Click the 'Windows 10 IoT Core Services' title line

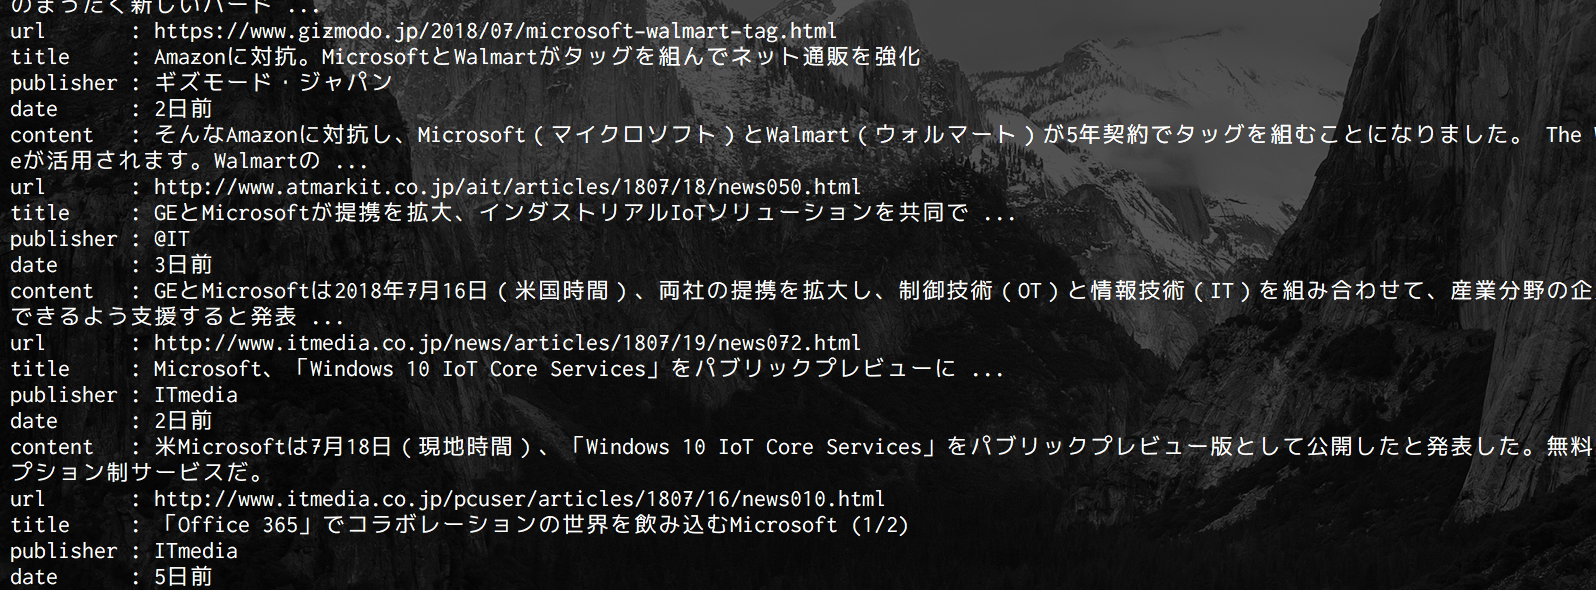click(579, 369)
